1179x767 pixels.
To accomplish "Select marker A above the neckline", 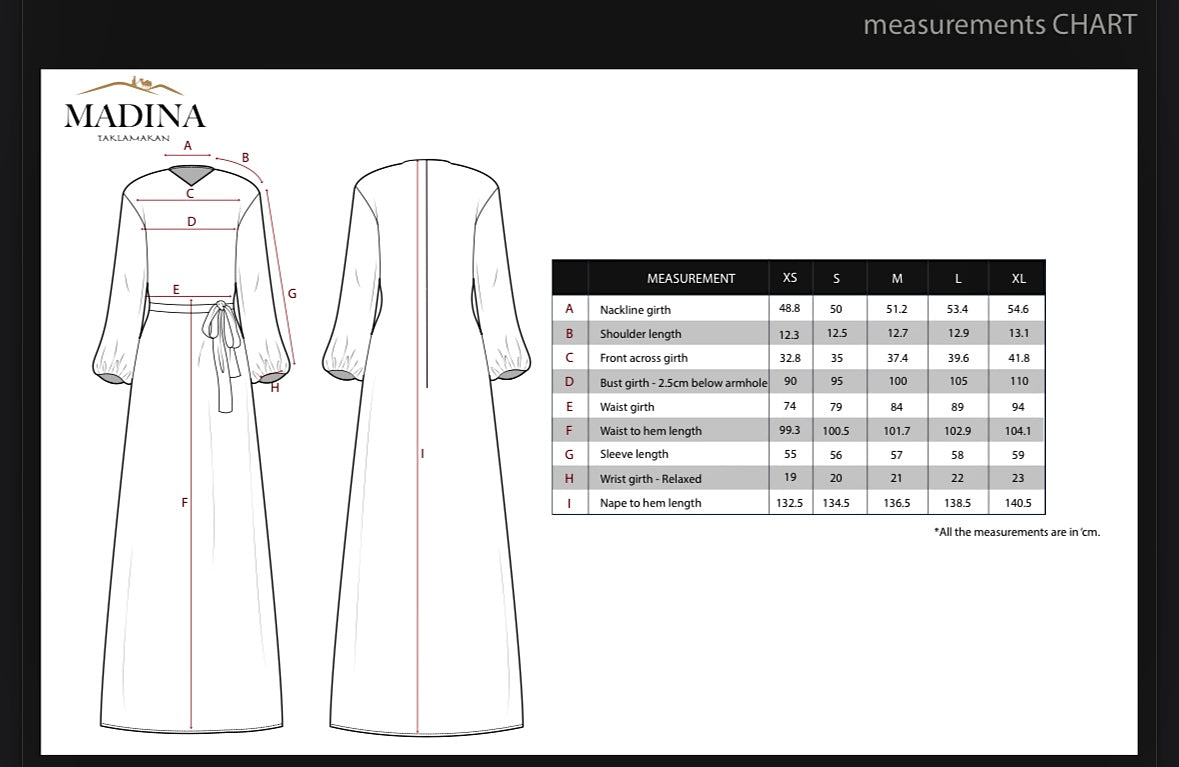I will tap(186, 146).
